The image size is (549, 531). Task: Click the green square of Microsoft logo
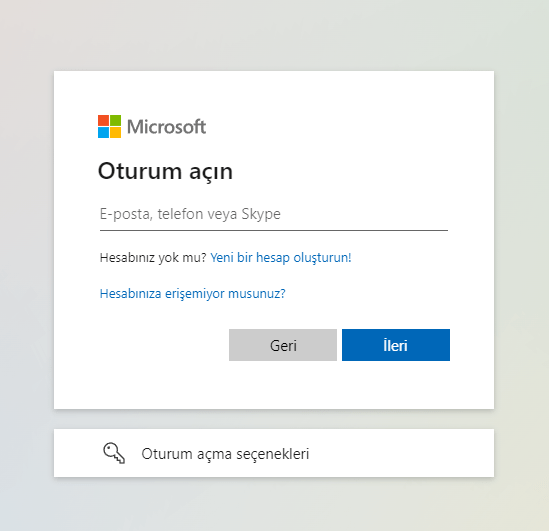click(x=116, y=120)
